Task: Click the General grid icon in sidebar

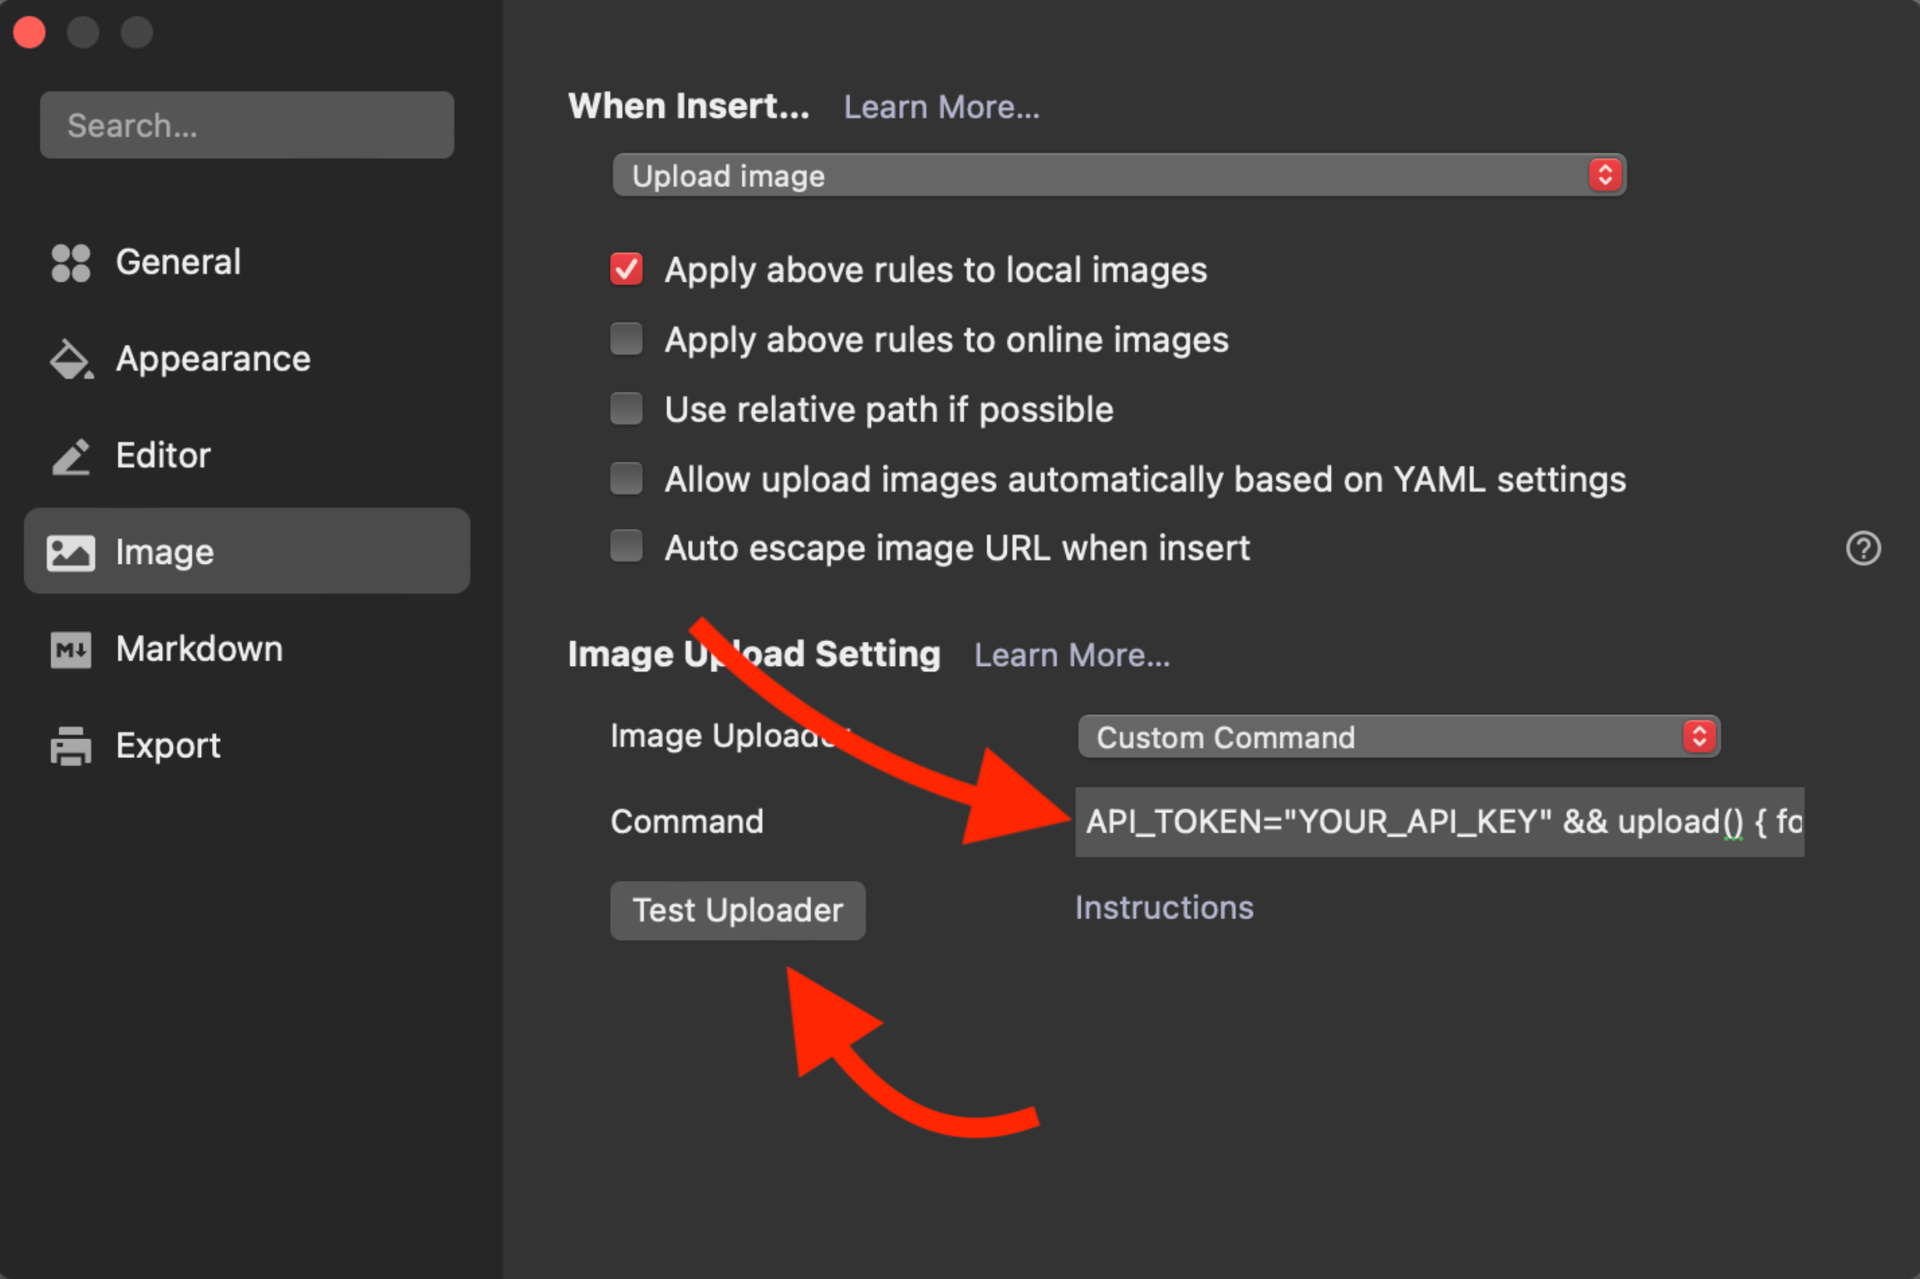Action: (x=70, y=263)
